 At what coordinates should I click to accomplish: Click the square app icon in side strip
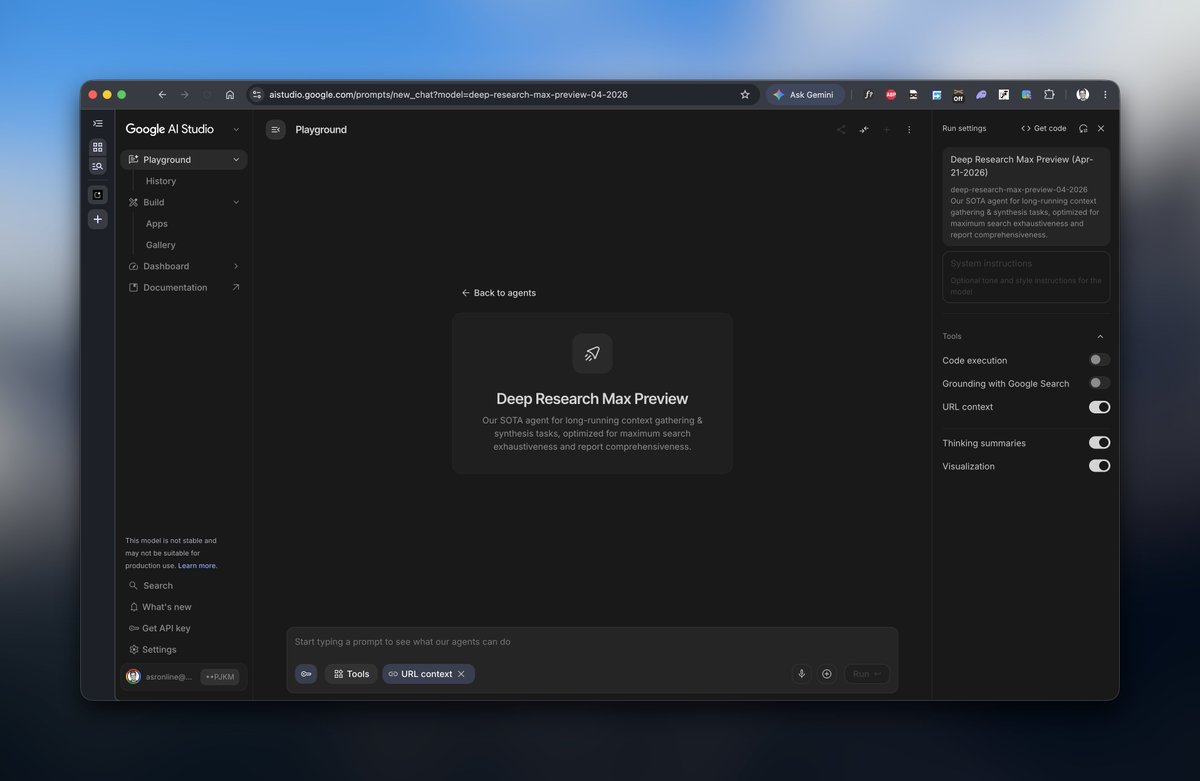tap(97, 194)
